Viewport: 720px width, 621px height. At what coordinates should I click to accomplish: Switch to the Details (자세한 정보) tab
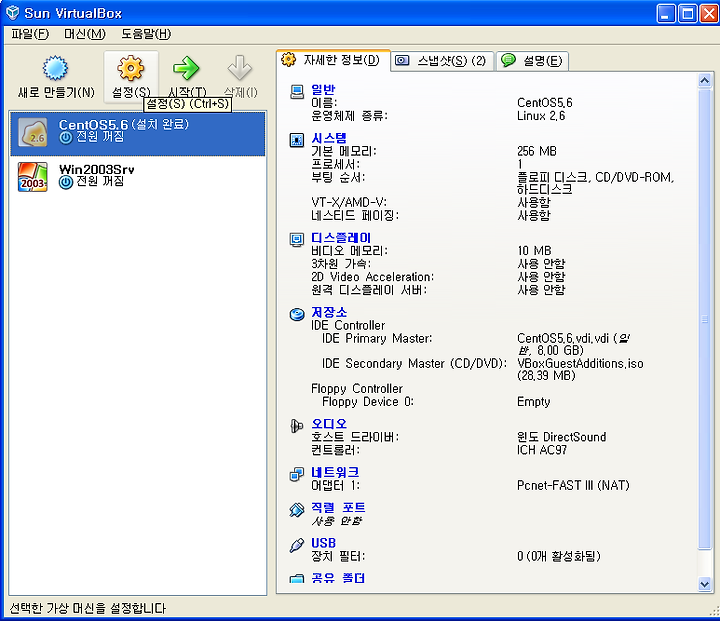point(334,61)
